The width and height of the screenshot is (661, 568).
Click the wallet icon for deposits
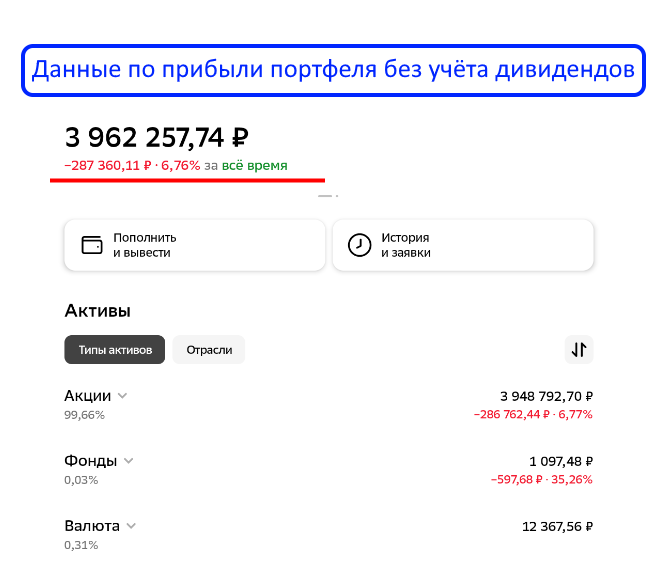[92, 245]
